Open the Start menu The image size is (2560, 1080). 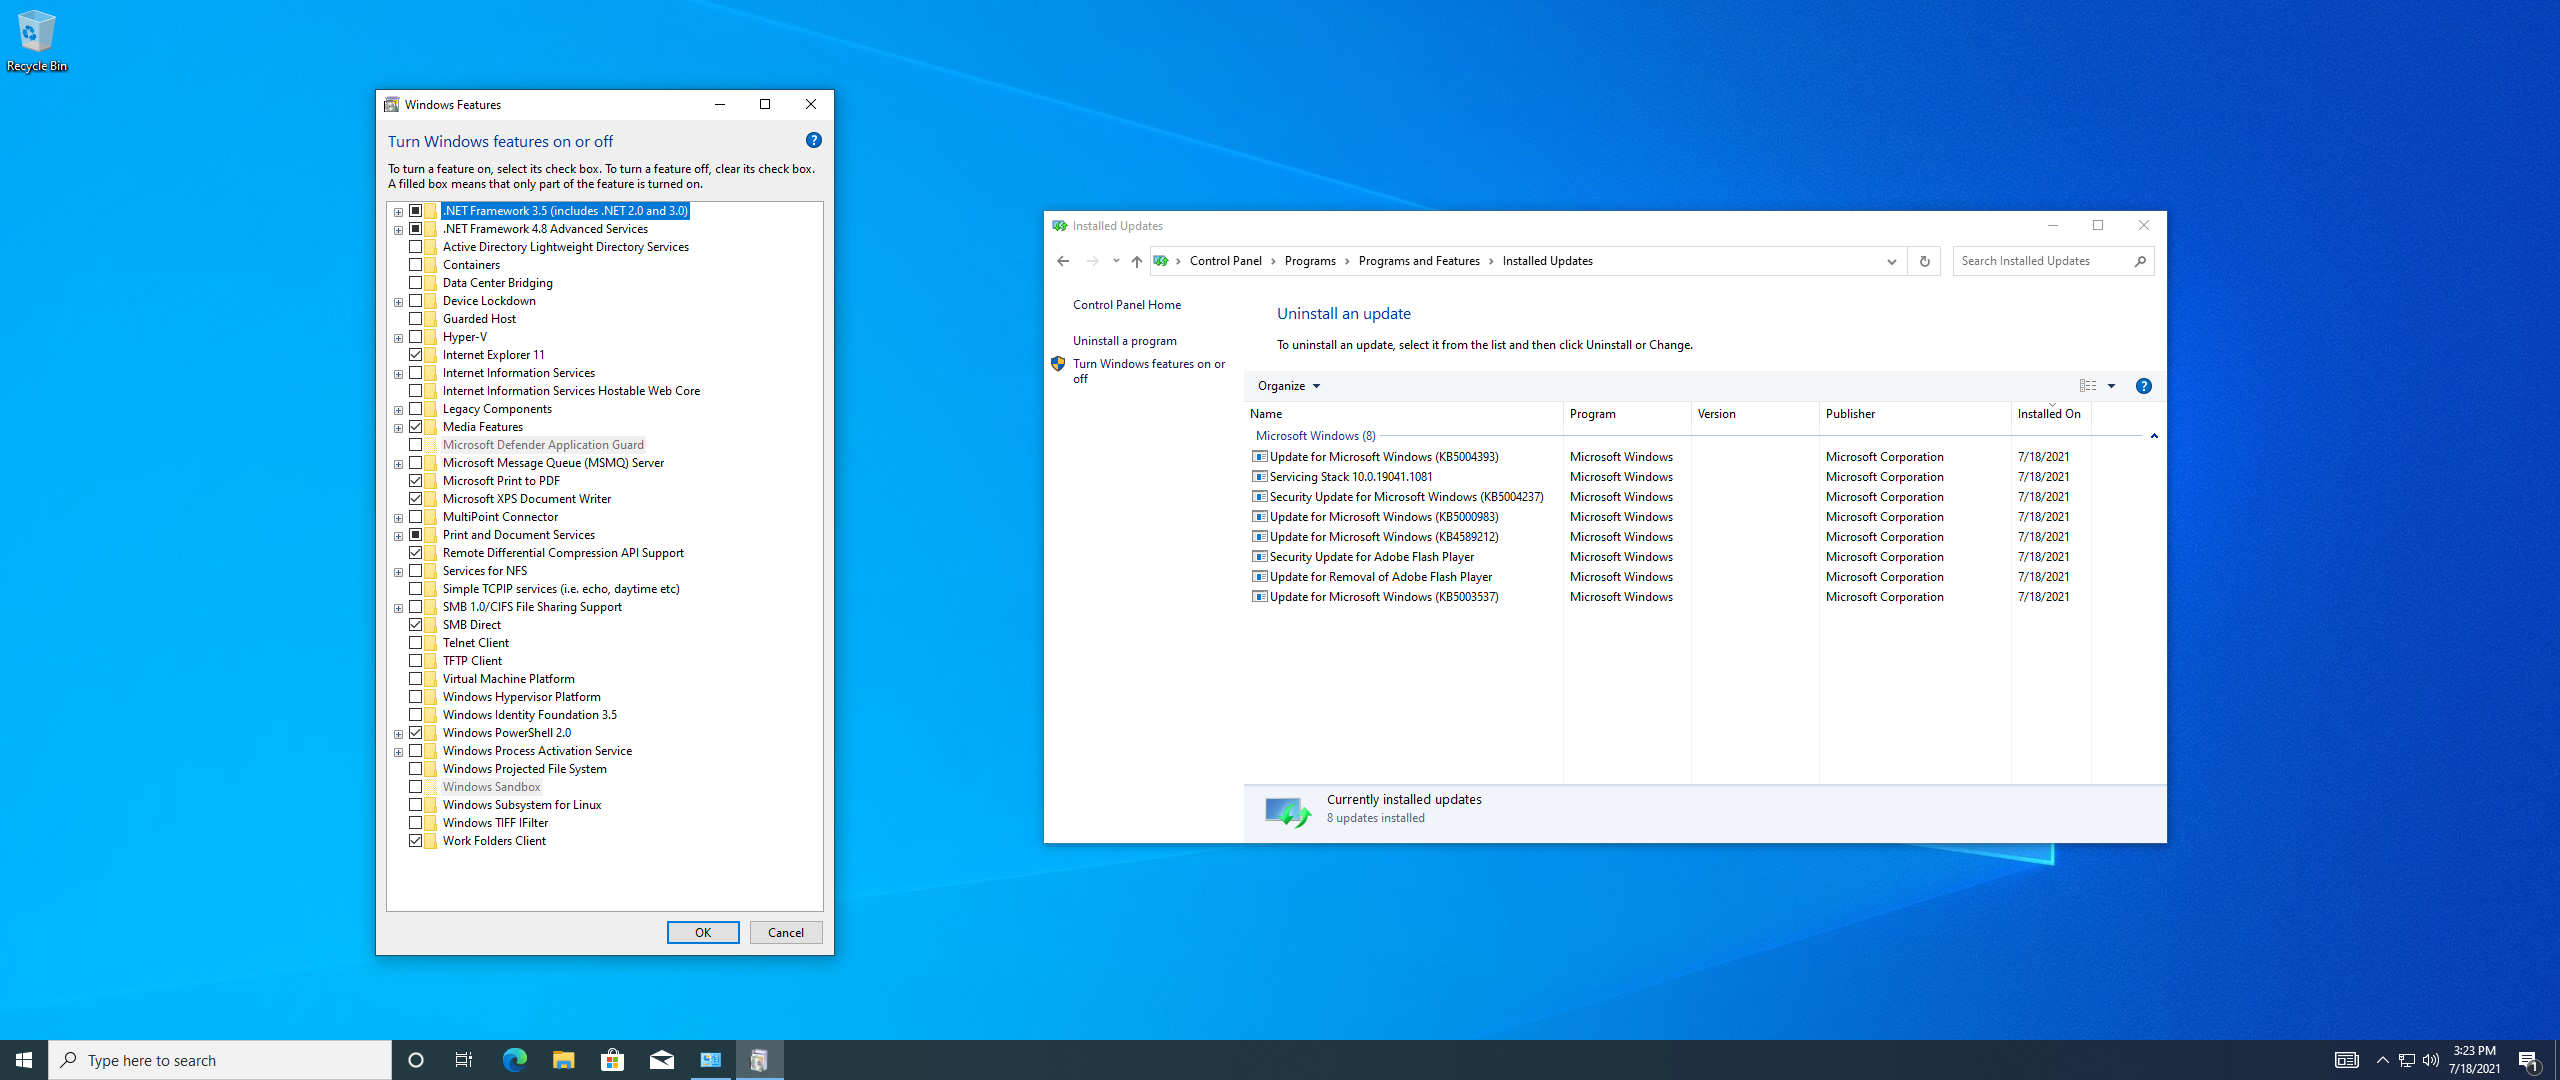coord(24,1060)
